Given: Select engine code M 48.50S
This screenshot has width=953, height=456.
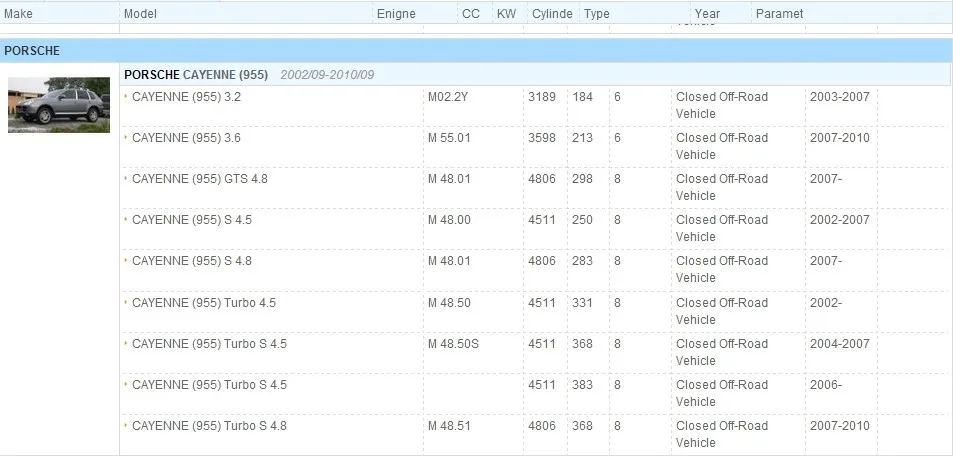Looking at the screenshot, I should pyautogui.click(x=453, y=344).
